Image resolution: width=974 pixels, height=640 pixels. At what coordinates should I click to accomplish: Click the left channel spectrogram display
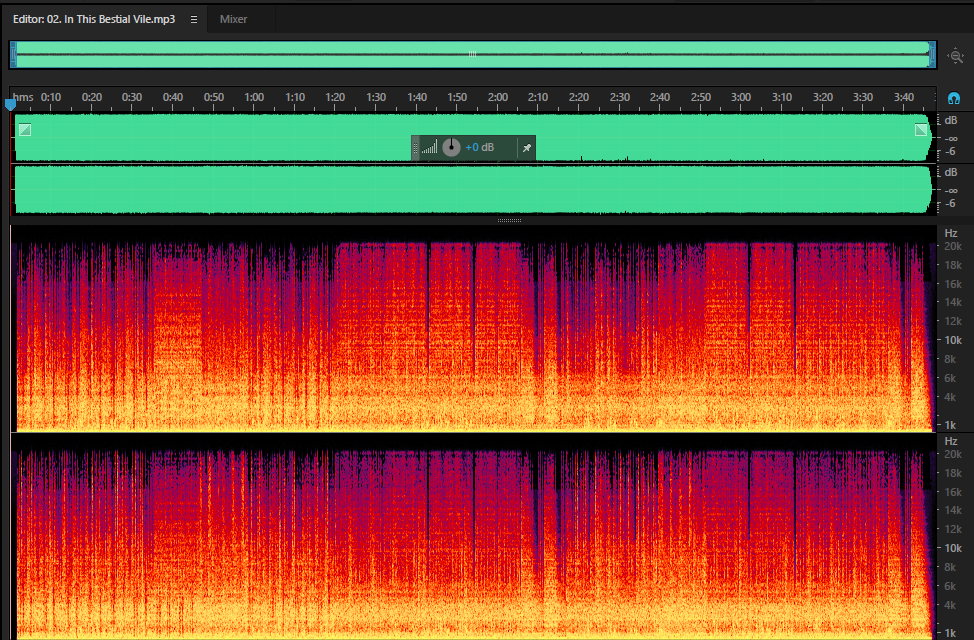click(x=473, y=328)
